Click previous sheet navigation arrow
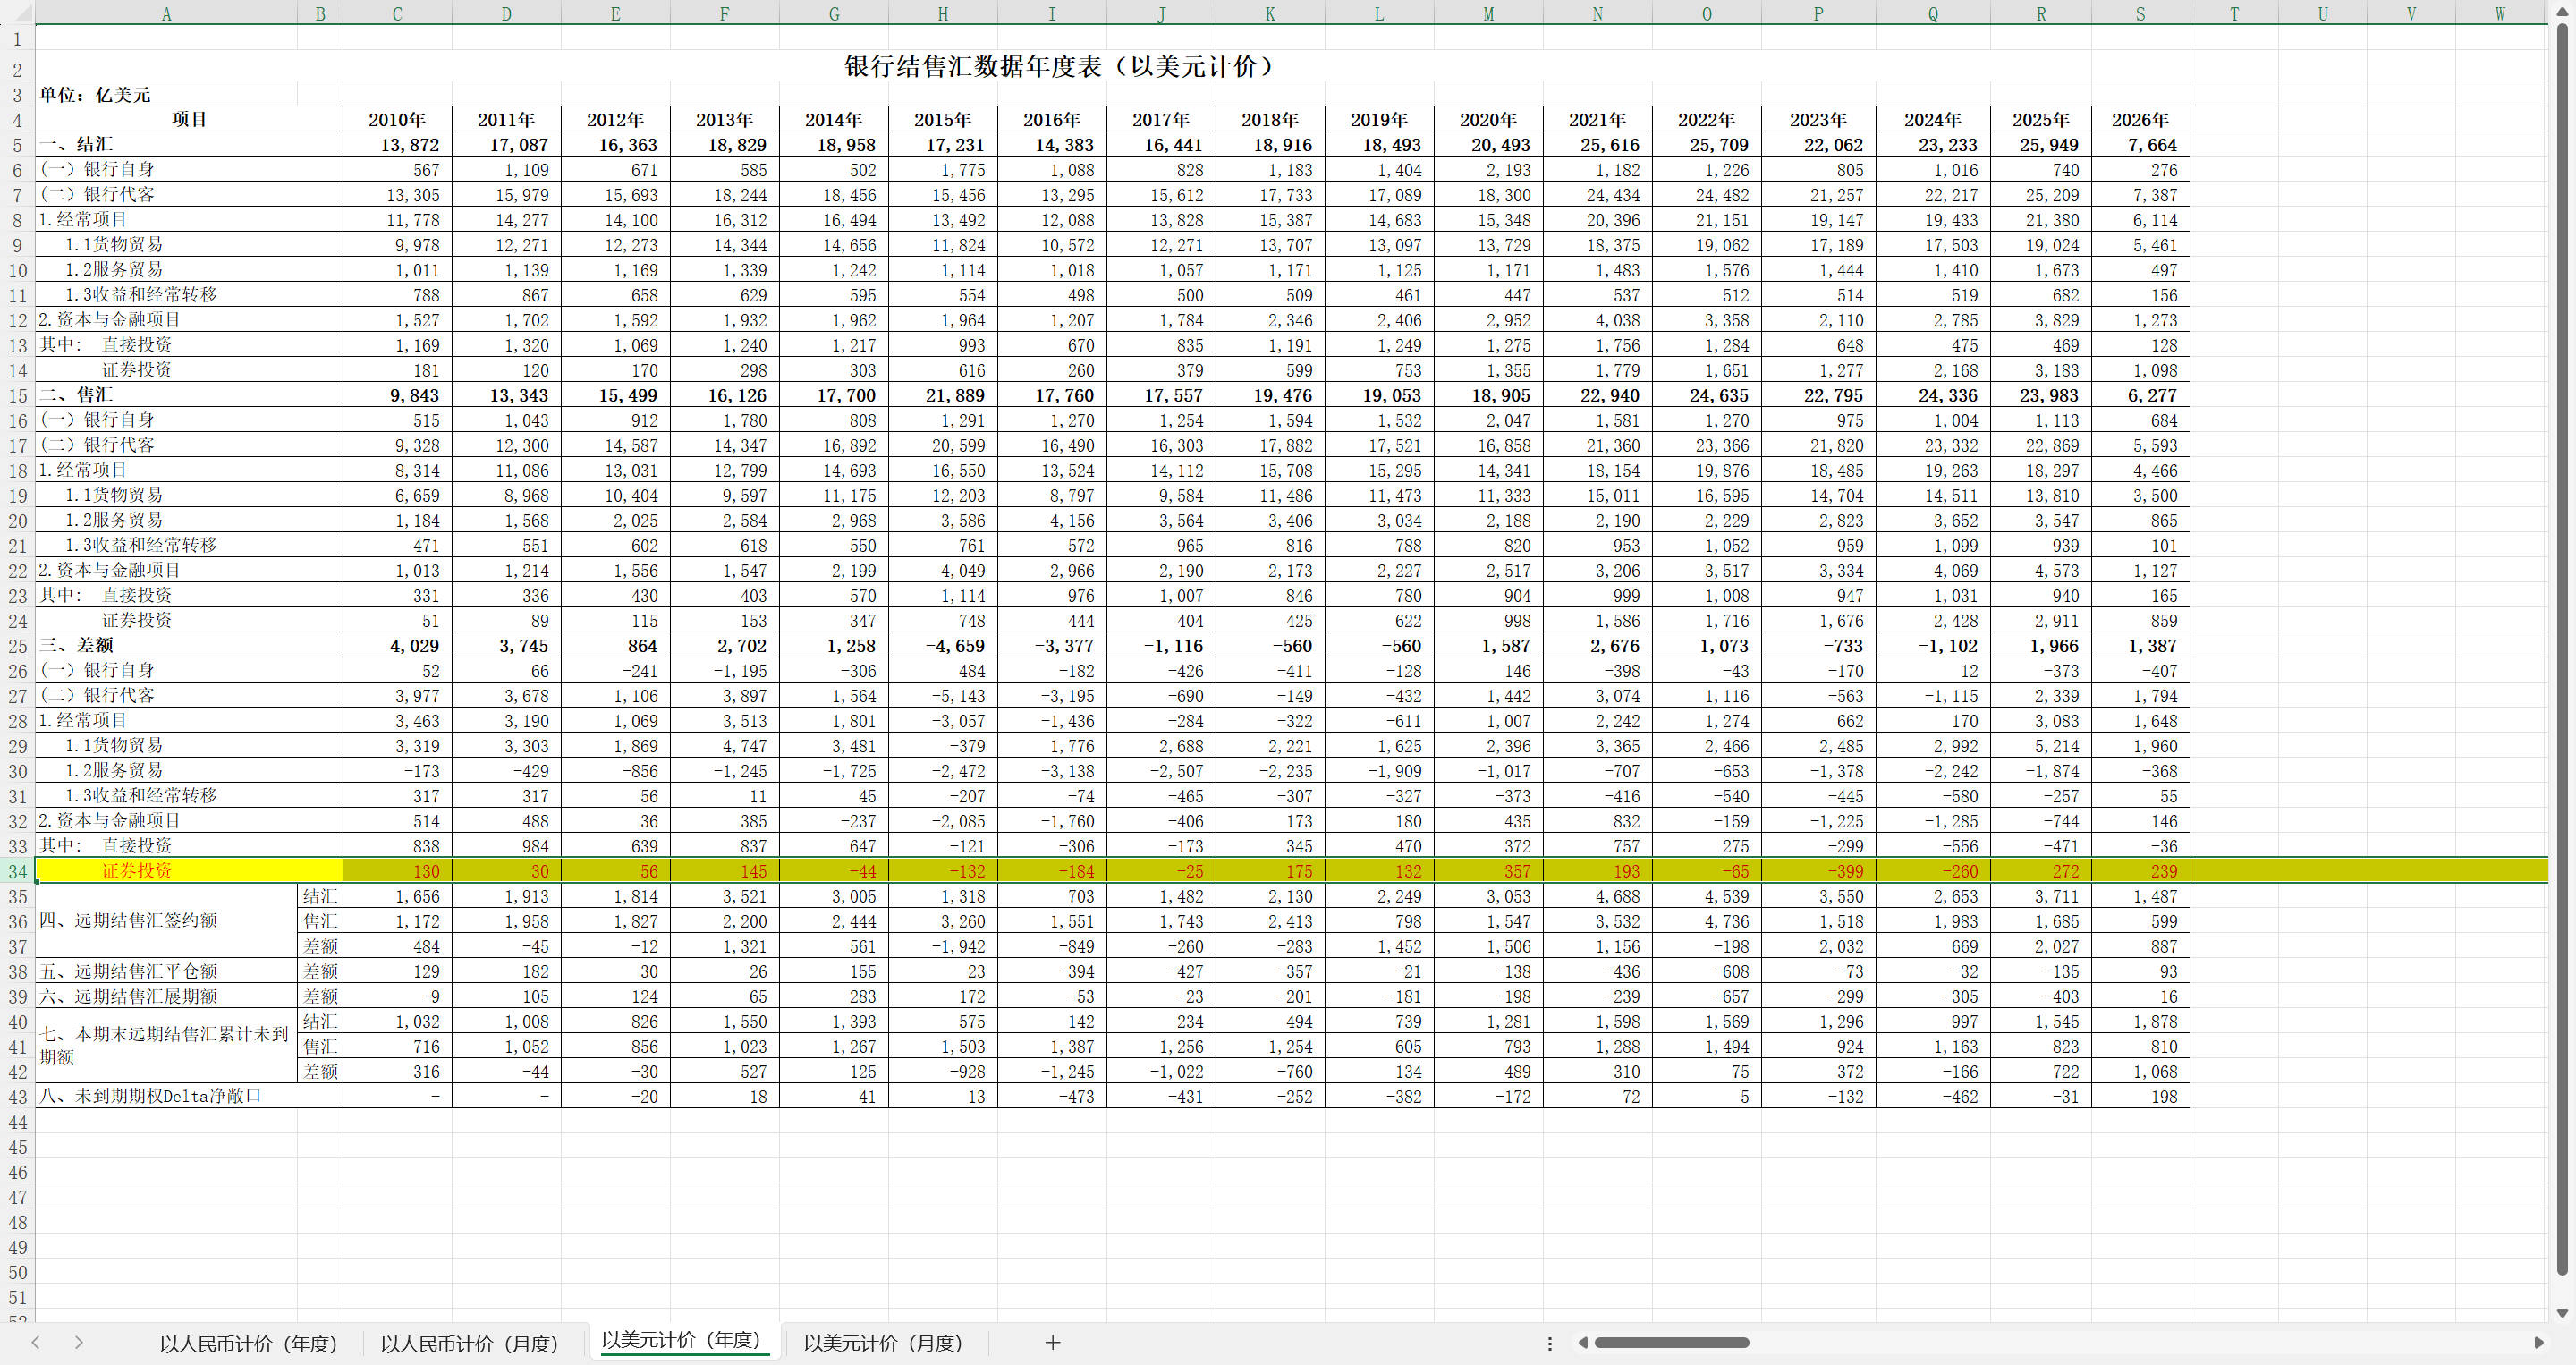 tap(36, 1343)
